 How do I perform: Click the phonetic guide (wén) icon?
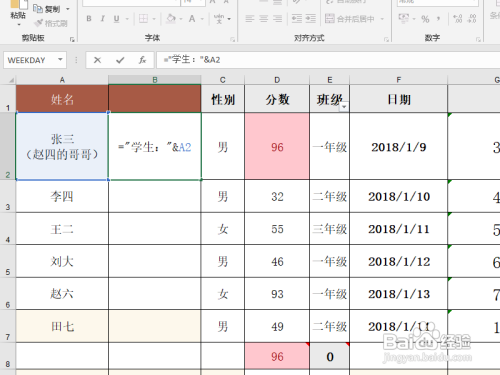[219, 19]
